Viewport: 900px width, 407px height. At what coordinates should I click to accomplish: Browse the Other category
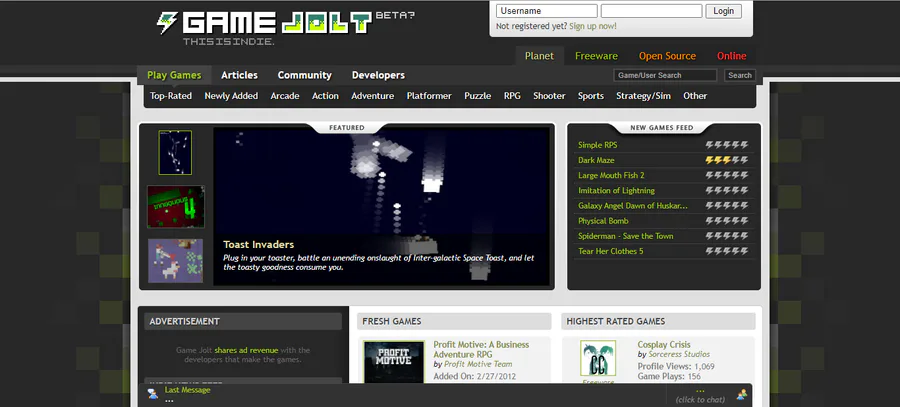pyautogui.click(x=695, y=96)
